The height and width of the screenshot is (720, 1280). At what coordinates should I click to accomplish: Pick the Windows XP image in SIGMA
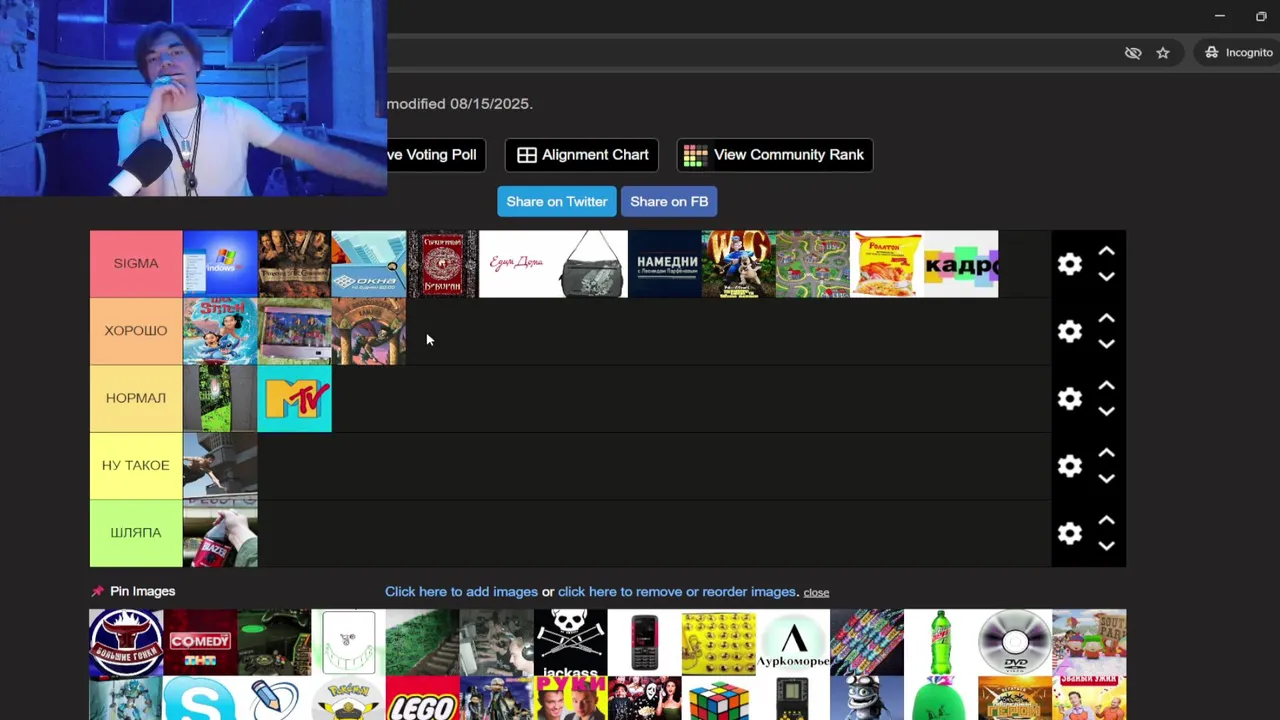click(x=220, y=264)
